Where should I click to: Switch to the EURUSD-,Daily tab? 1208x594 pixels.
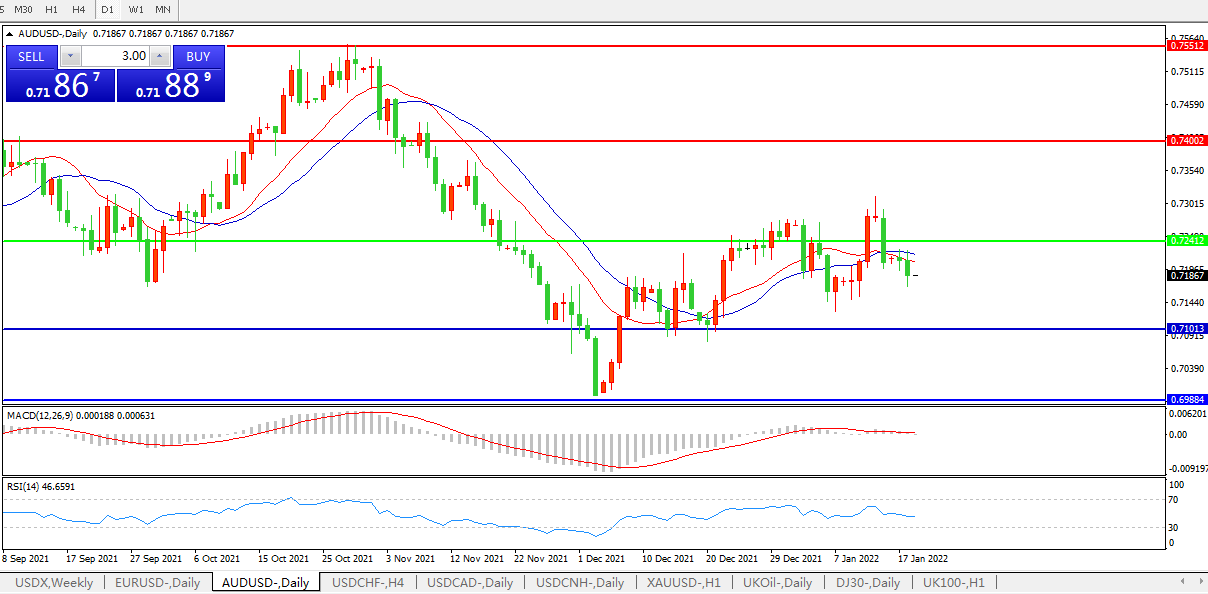coord(158,583)
